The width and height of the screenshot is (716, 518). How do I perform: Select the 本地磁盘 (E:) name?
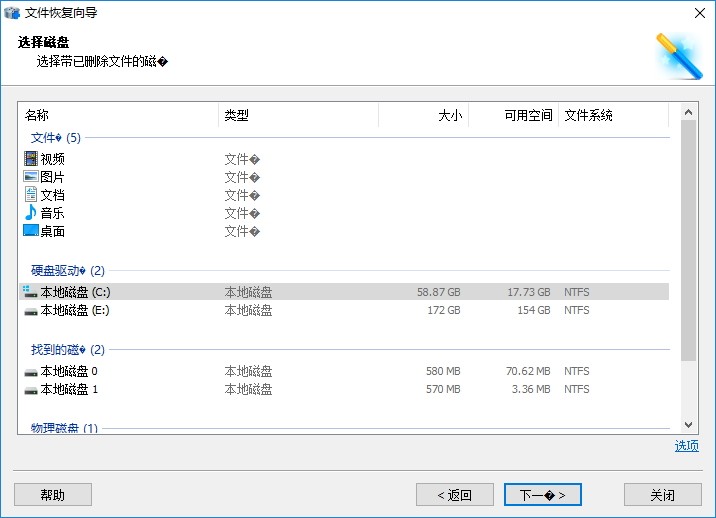(x=75, y=310)
